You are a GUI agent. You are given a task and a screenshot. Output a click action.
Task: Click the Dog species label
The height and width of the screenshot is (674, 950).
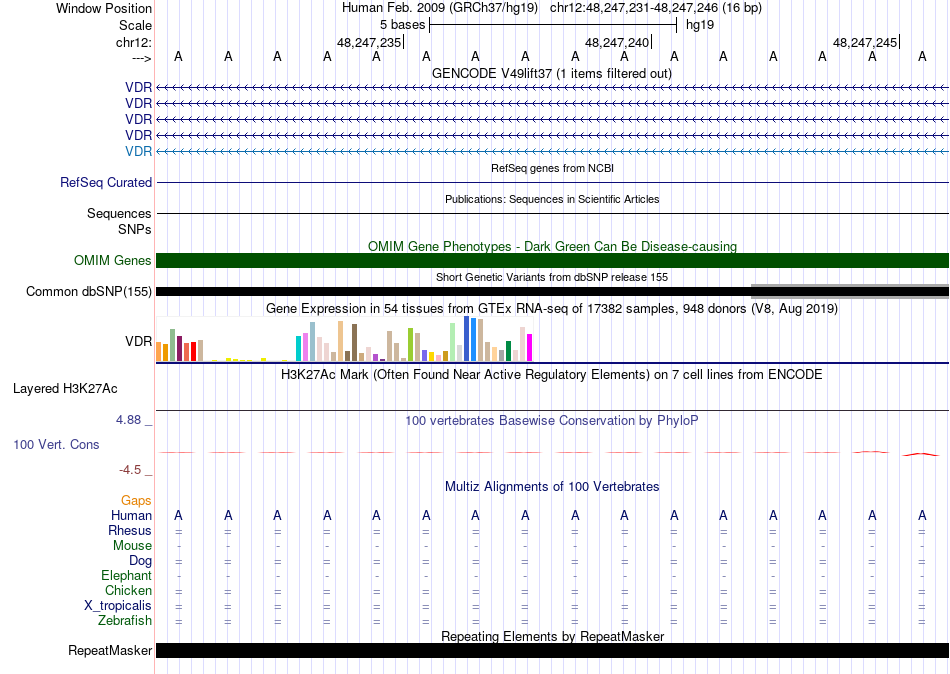tap(140, 561)
